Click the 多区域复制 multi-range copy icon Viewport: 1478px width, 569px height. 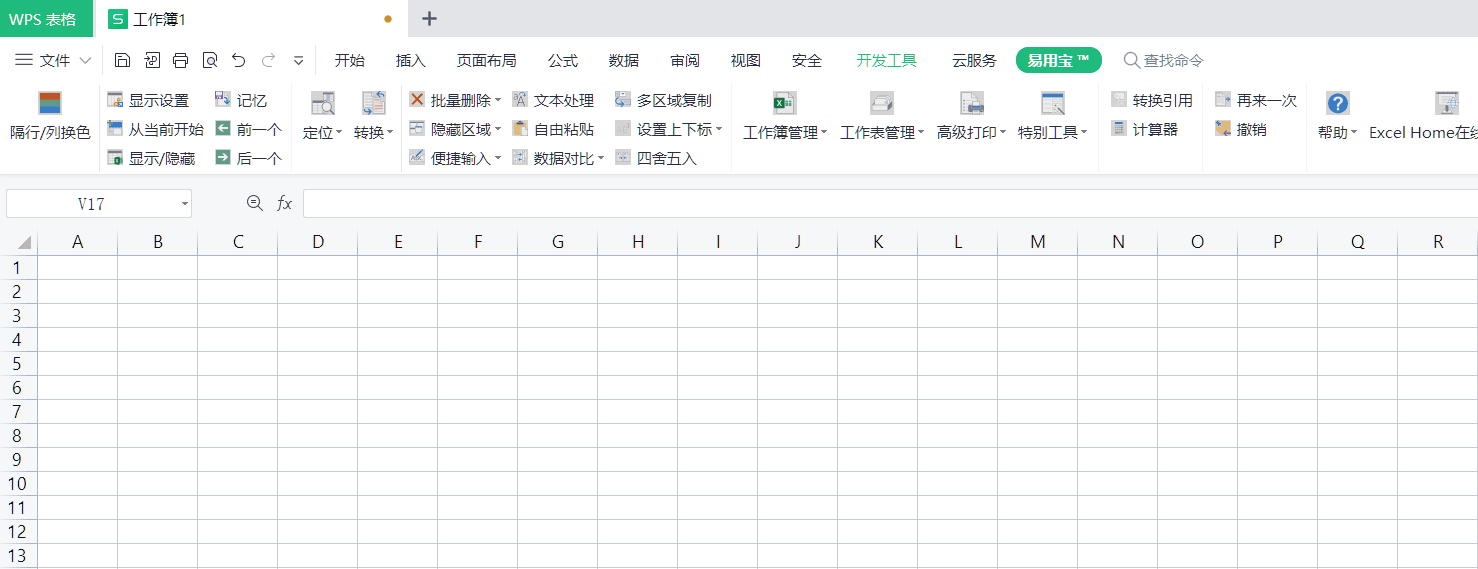[623, 100]
